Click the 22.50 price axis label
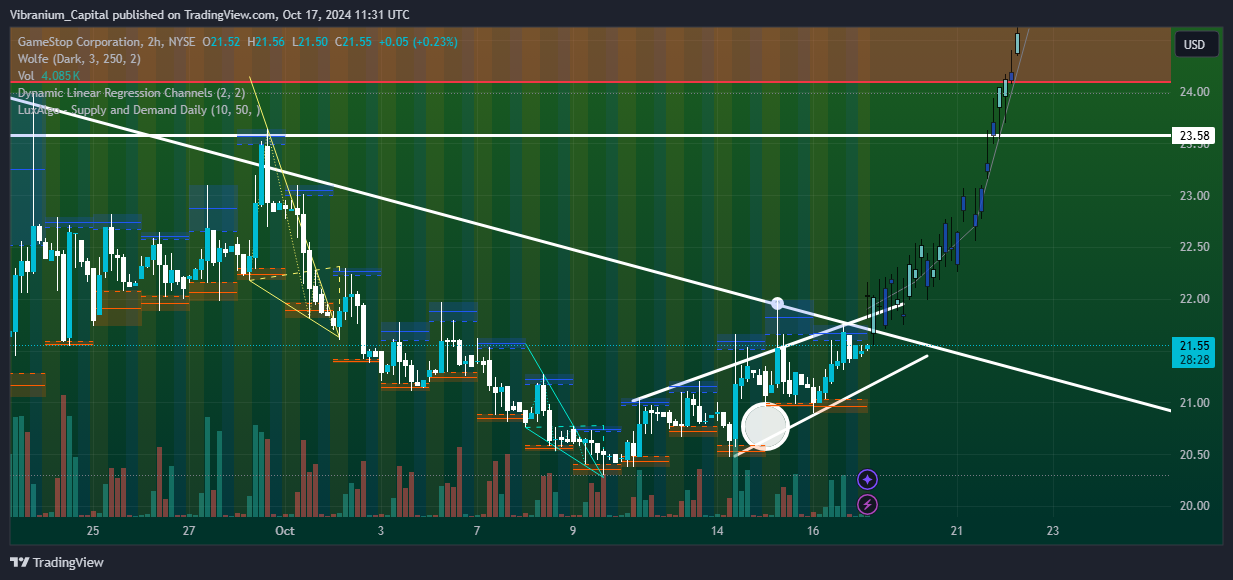Image resolution: width=1233 pixels, height=580 pixels. tap(1195, 247)
